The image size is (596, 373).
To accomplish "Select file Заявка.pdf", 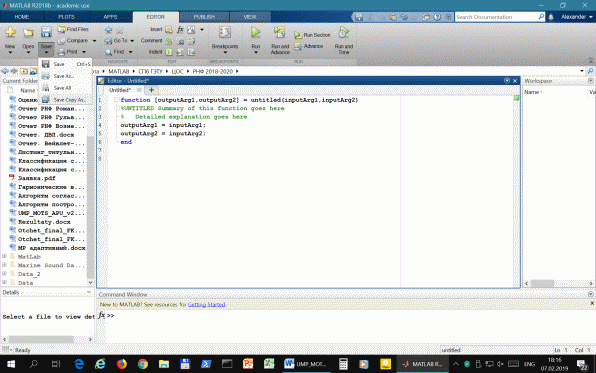I will [x=37, y=178].
